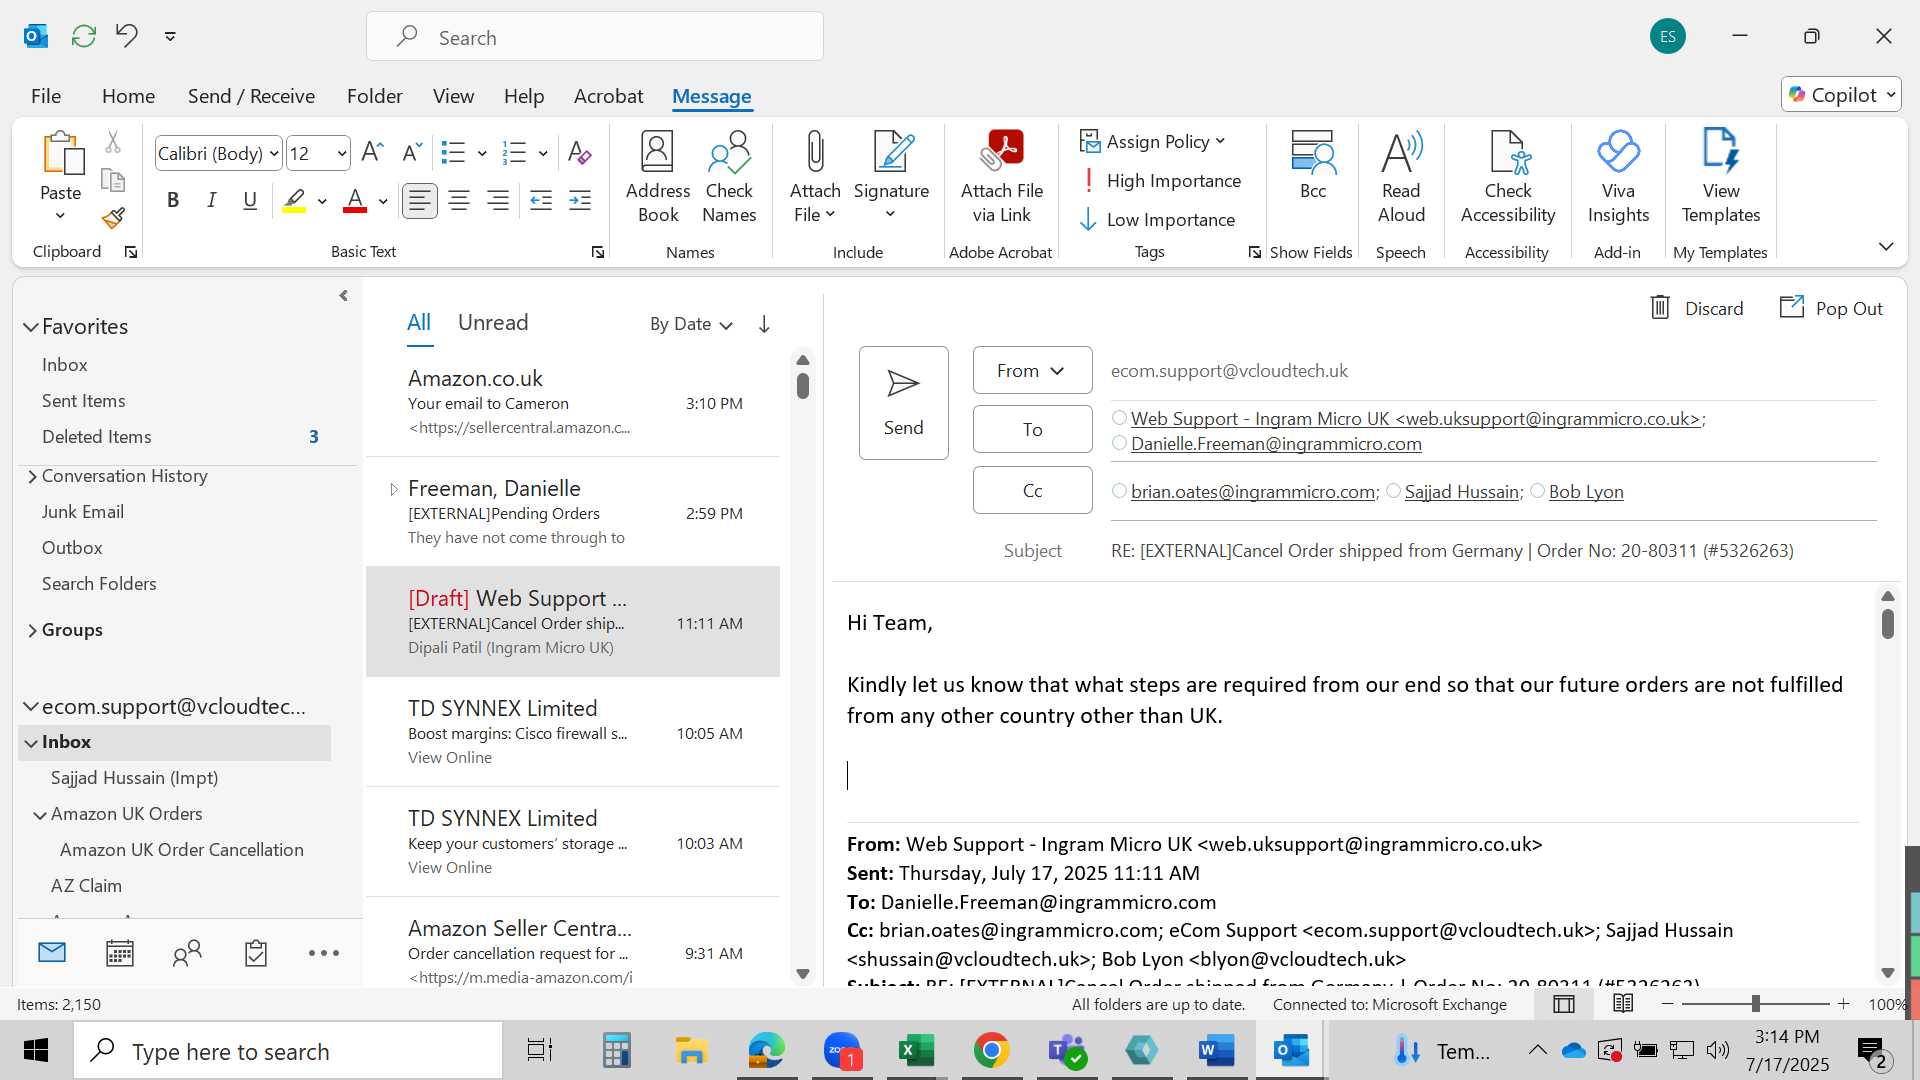Open the Copilot button
Screen dimensions: 1920x1080
pos(1840,94)
